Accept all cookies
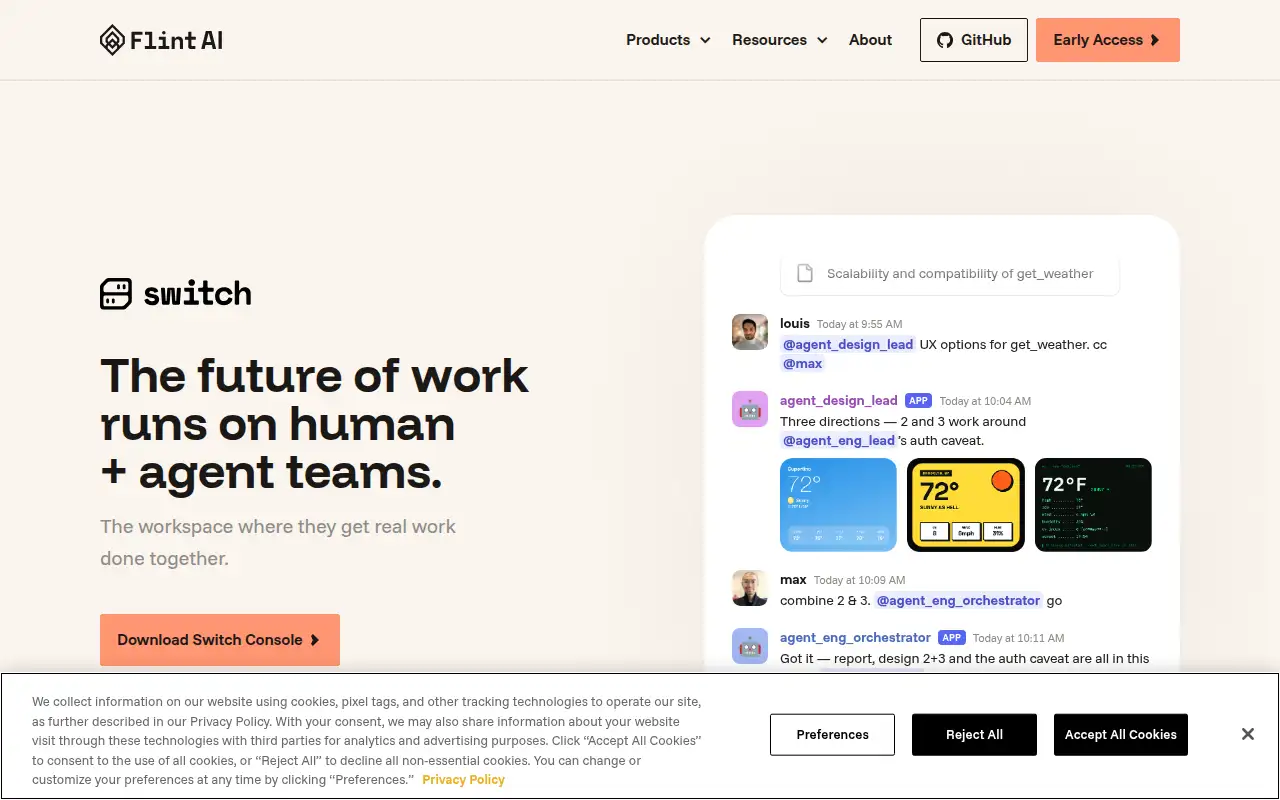 point(1121,735)
